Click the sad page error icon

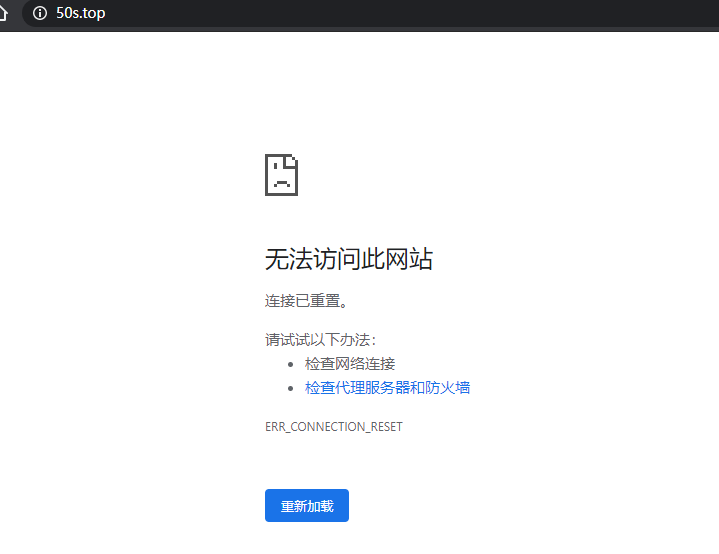point(281,175)
